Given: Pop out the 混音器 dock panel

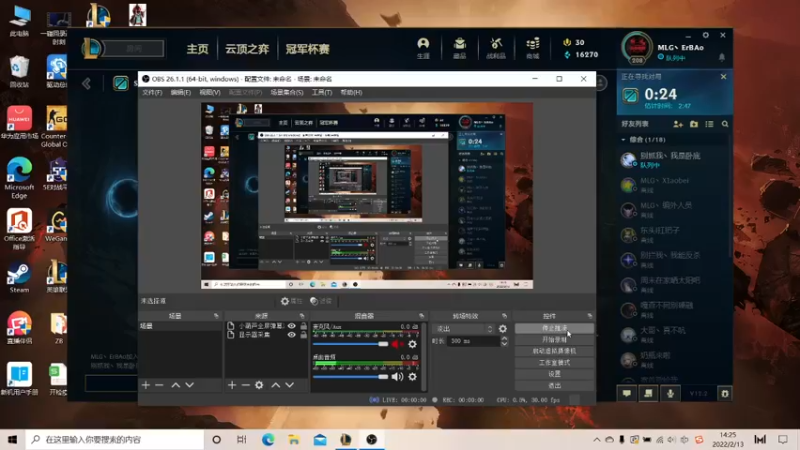Looking at the screenshot, I should point(421,316).
